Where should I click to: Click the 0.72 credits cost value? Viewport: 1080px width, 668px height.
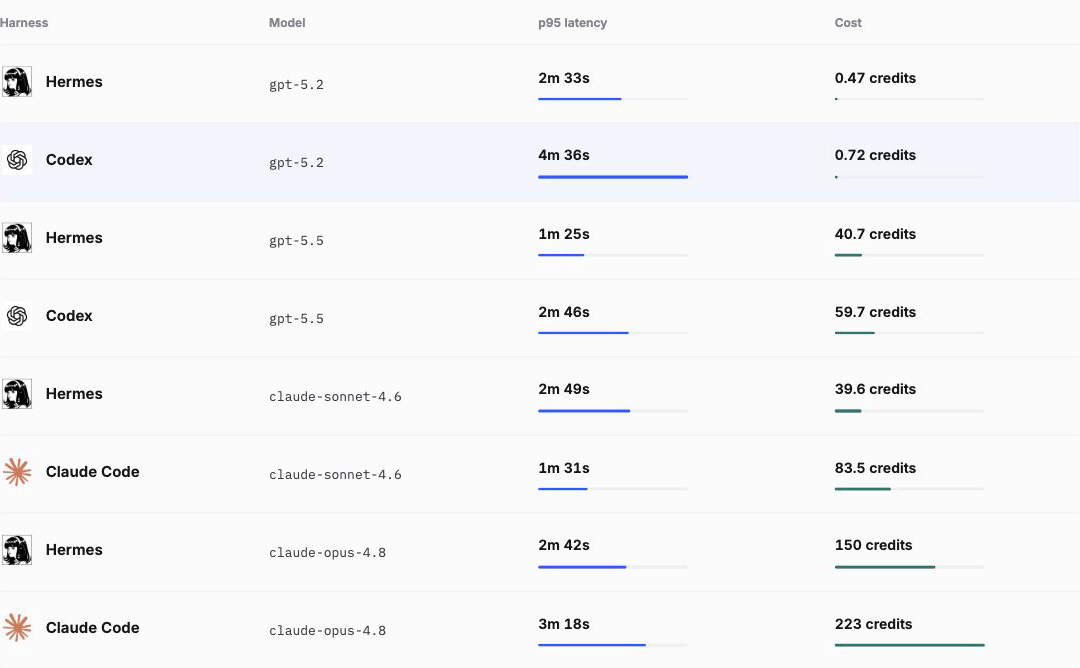click(x=875, y=155)
